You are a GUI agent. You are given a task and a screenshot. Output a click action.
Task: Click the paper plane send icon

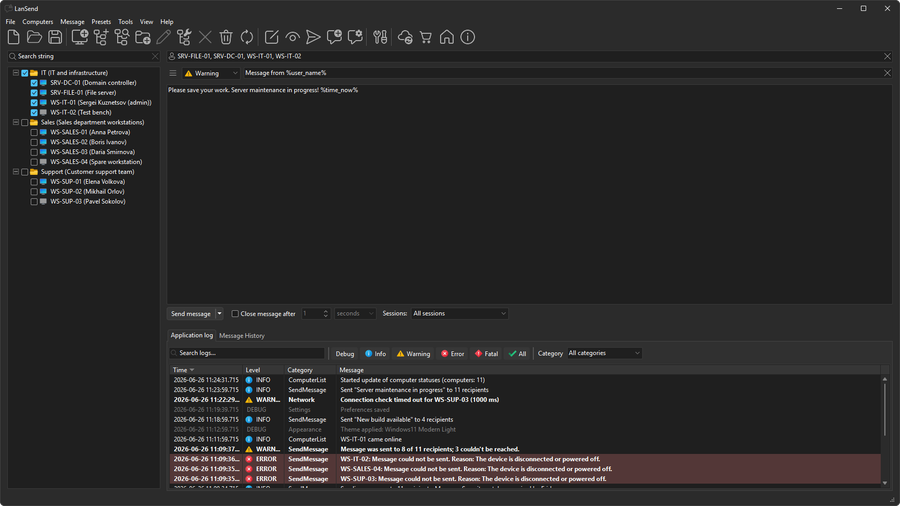(313, 37)
